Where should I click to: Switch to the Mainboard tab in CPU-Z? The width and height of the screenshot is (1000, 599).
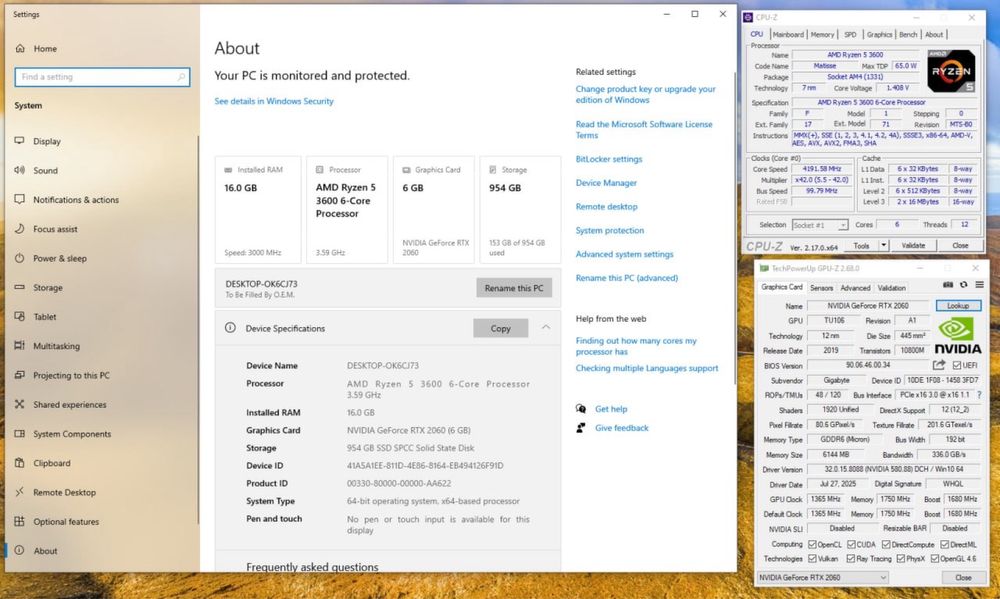(x=788, y=34)
